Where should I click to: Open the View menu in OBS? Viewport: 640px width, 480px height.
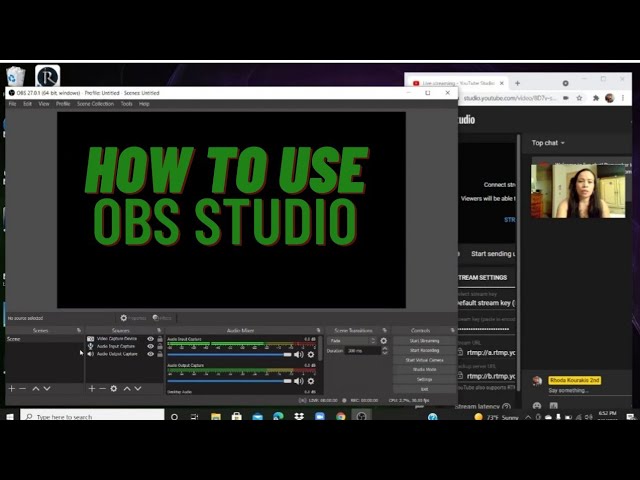click(44, 104)
